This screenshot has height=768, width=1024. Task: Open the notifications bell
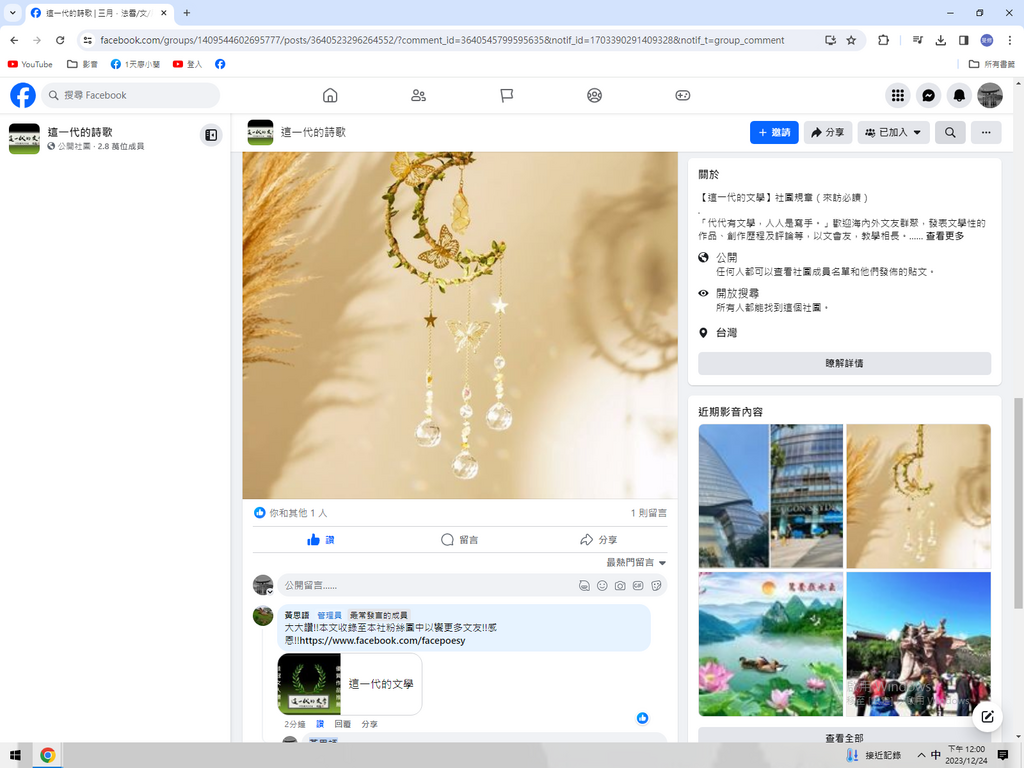point(959,95)
